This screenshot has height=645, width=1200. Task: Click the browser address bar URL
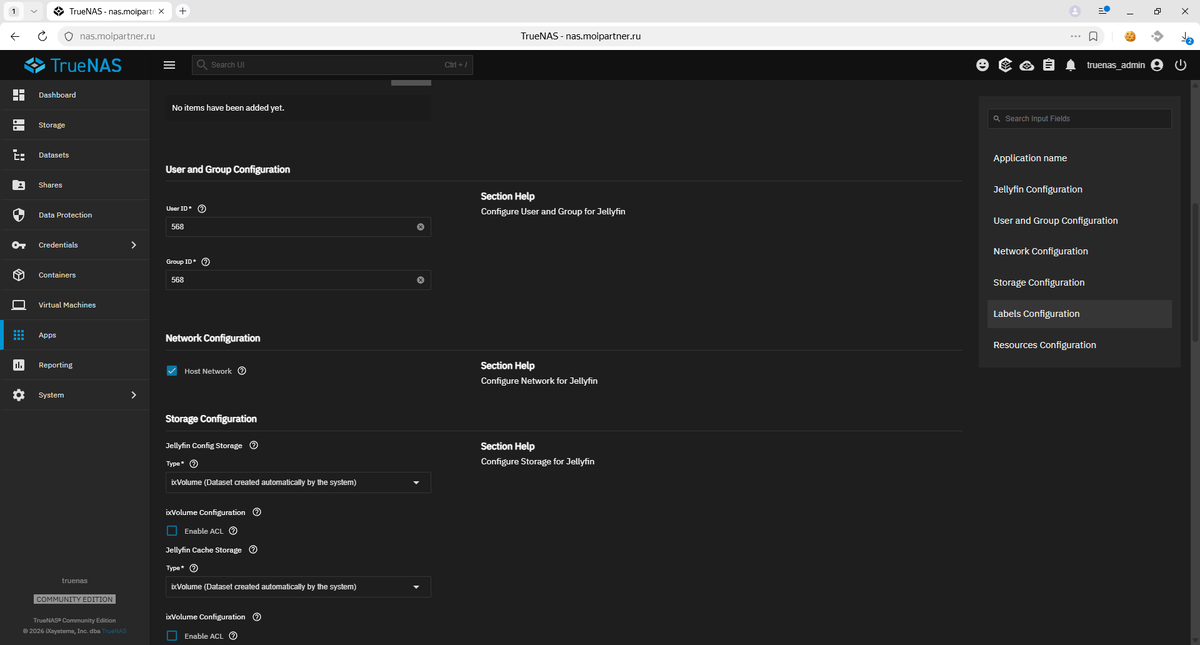point(117,36)
